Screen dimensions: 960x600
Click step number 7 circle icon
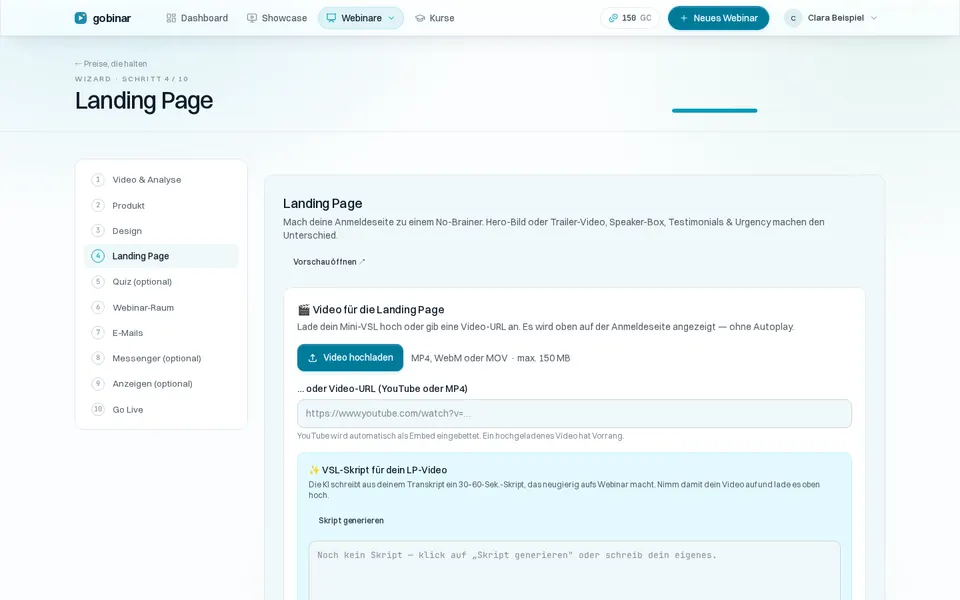(x=98, y=332)
